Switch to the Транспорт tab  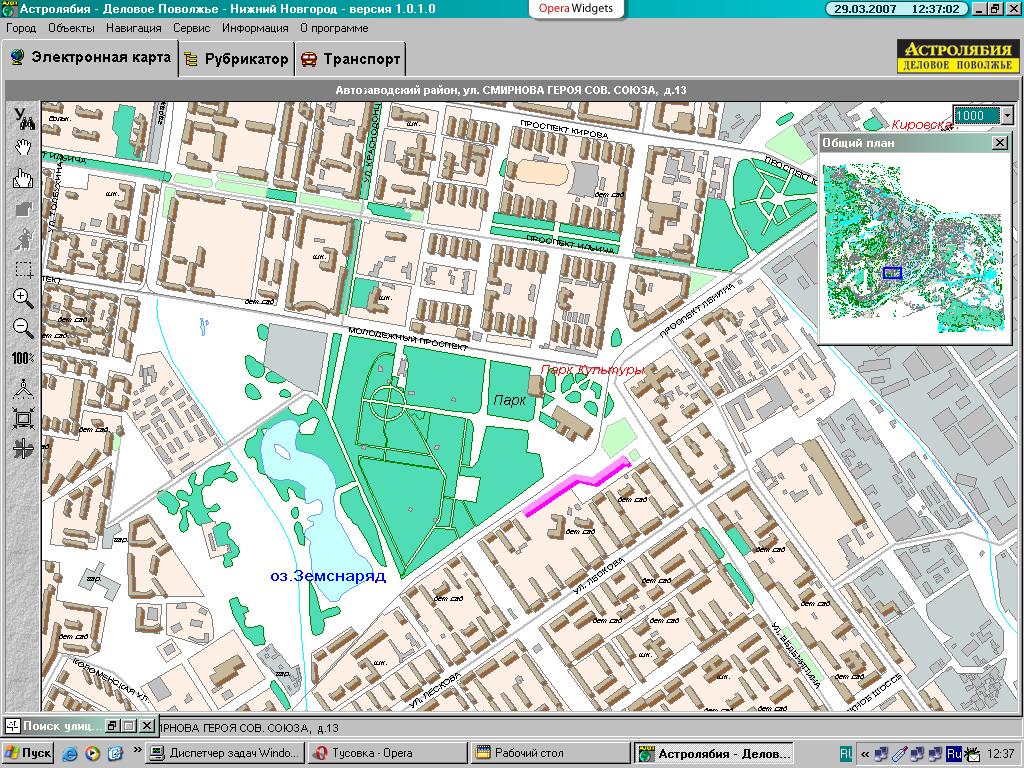[x=351, y=59]
